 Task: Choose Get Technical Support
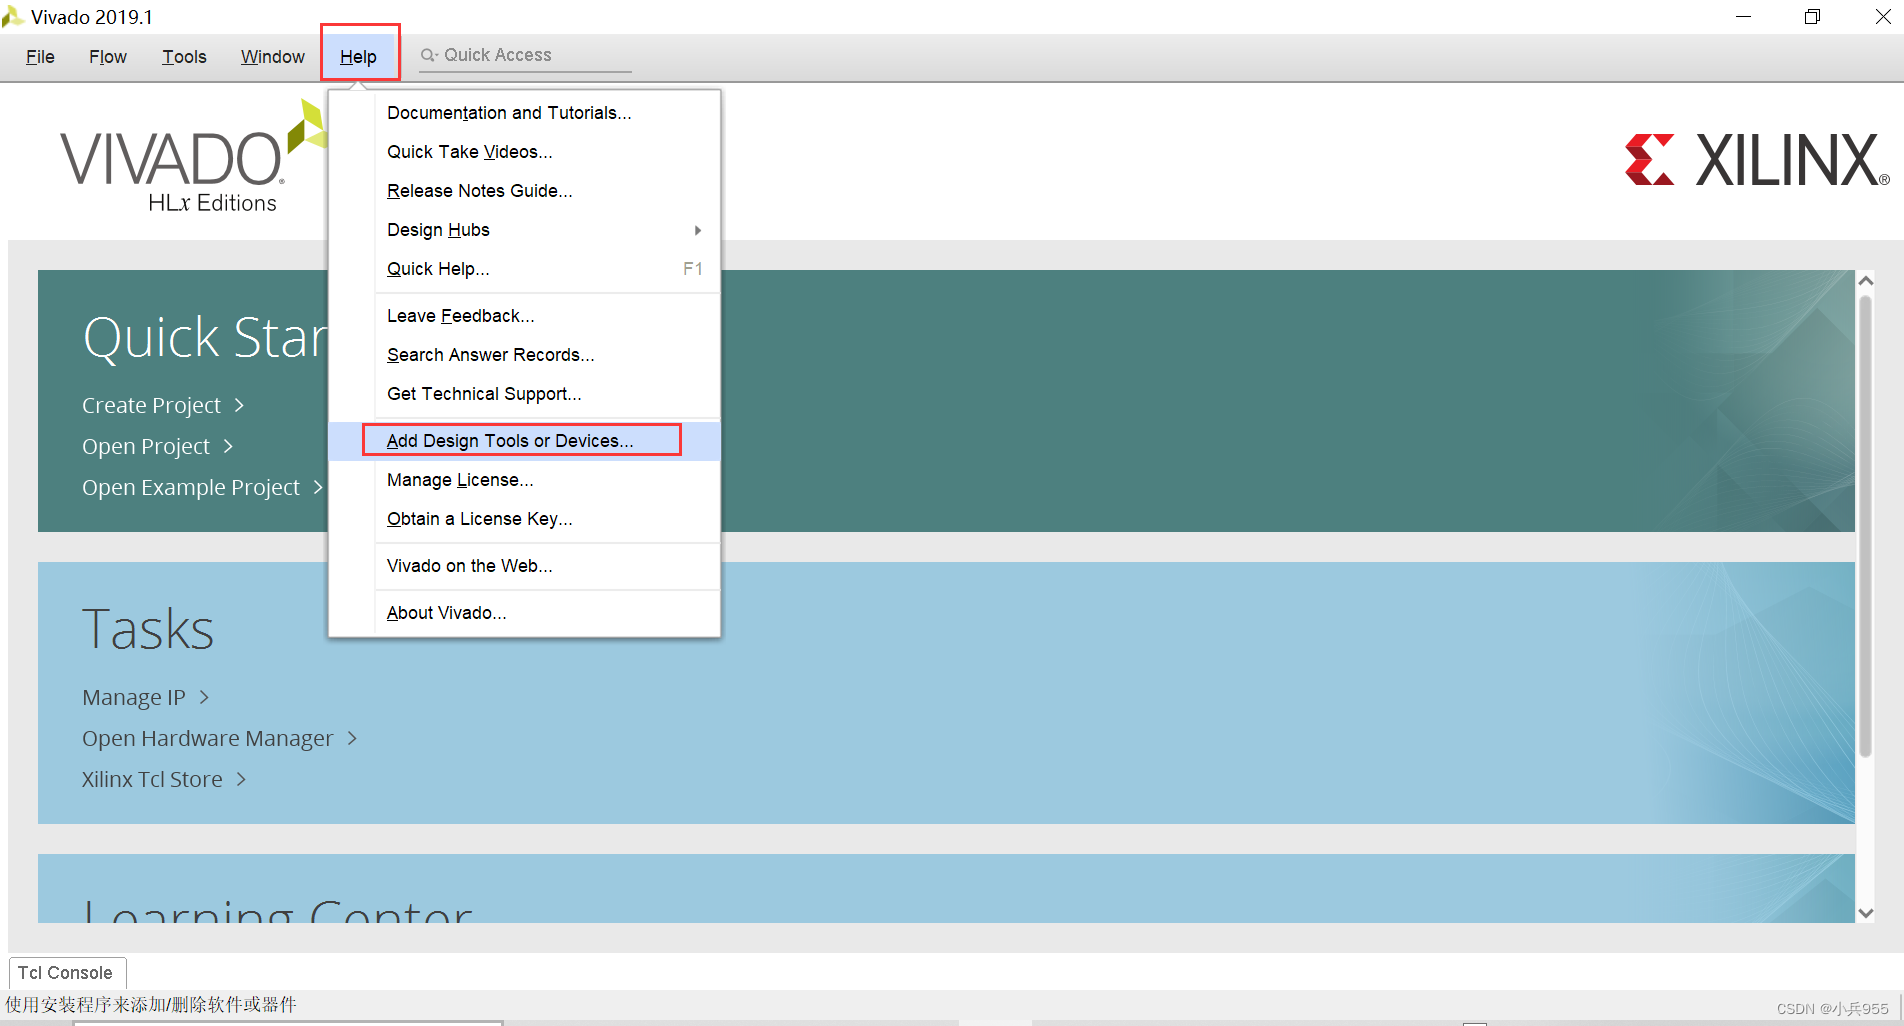tap(524, 394)
